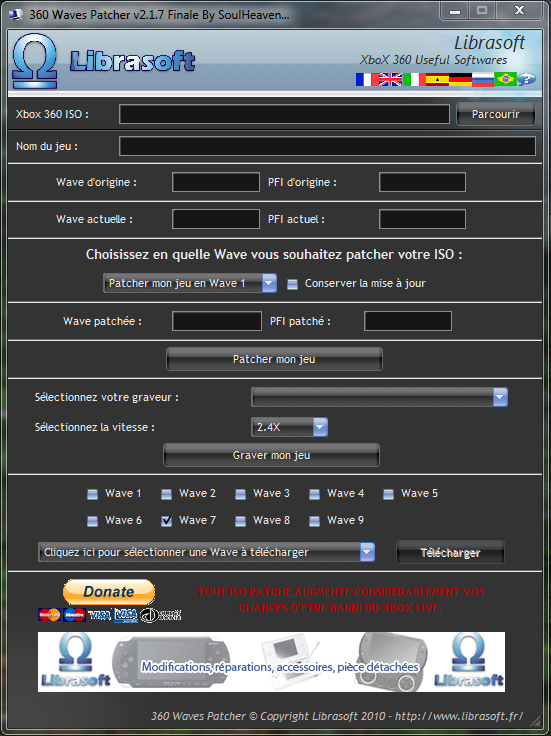Open the Patcher mon jeu en Wave dropdown
This screenshot has width=551, height=736.
(190, 283)
